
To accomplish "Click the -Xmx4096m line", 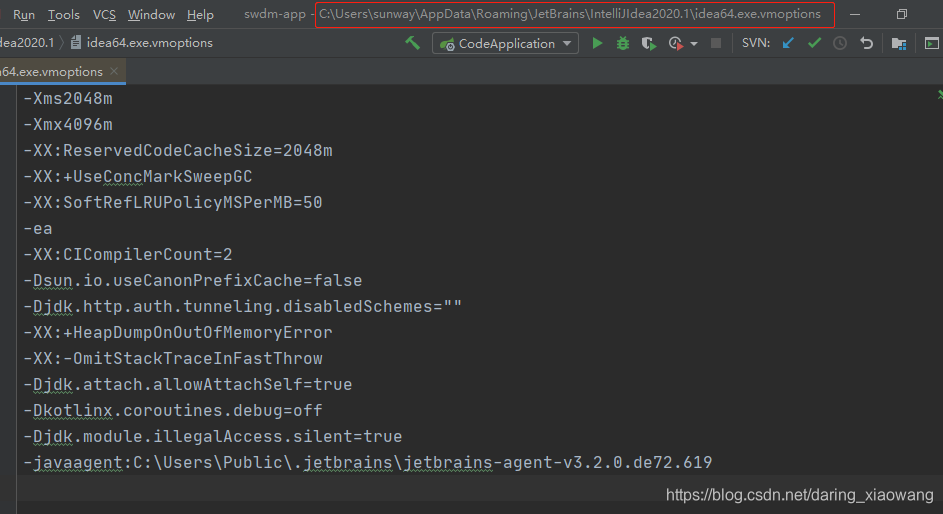I will coord(68,124).
